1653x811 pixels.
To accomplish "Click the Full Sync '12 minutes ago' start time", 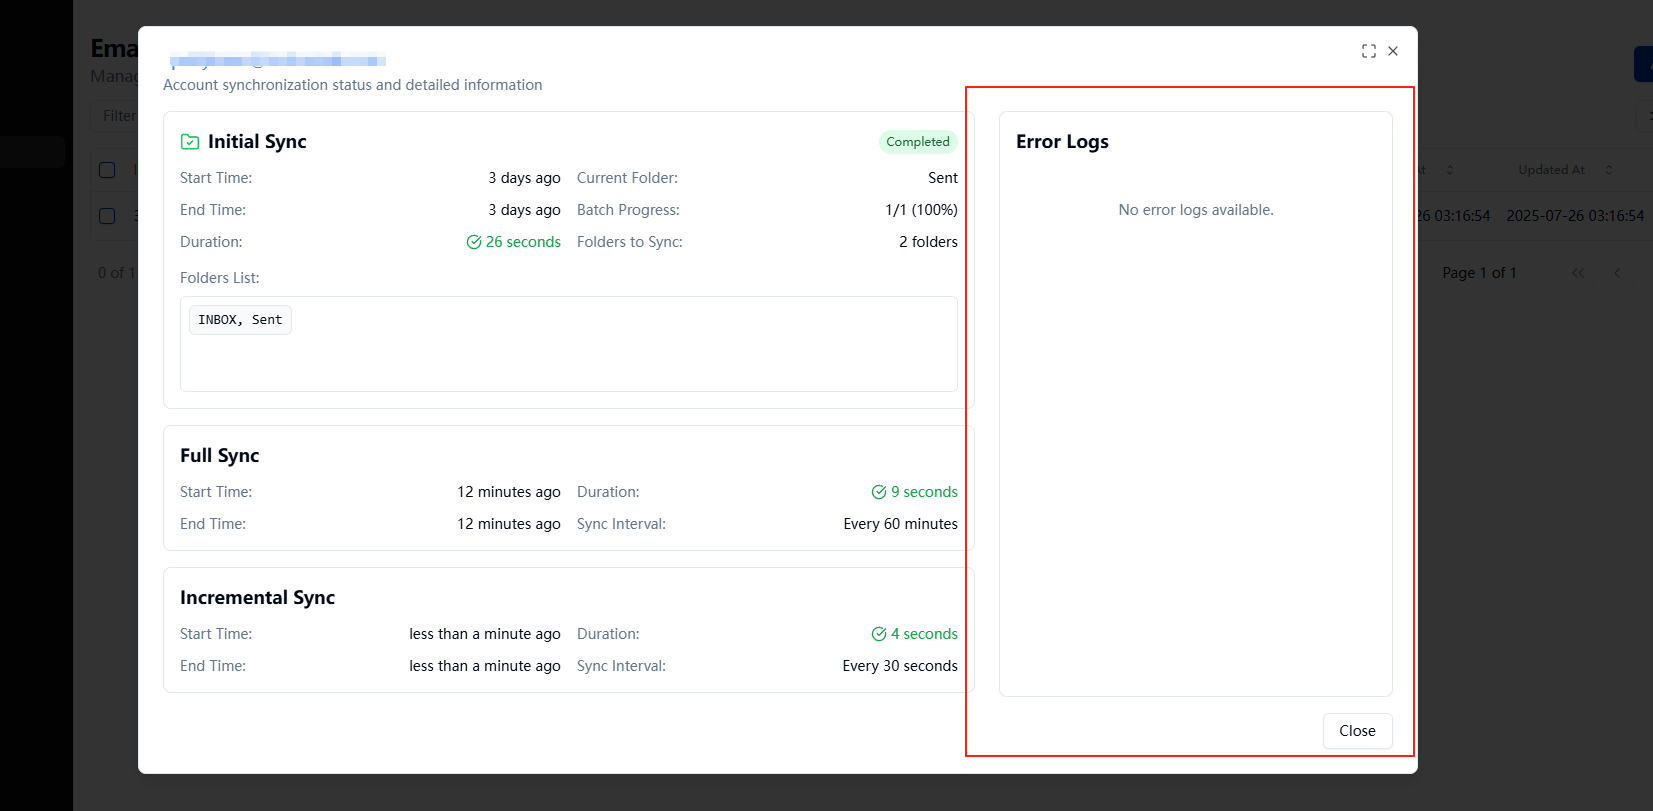I will point(509,492).
